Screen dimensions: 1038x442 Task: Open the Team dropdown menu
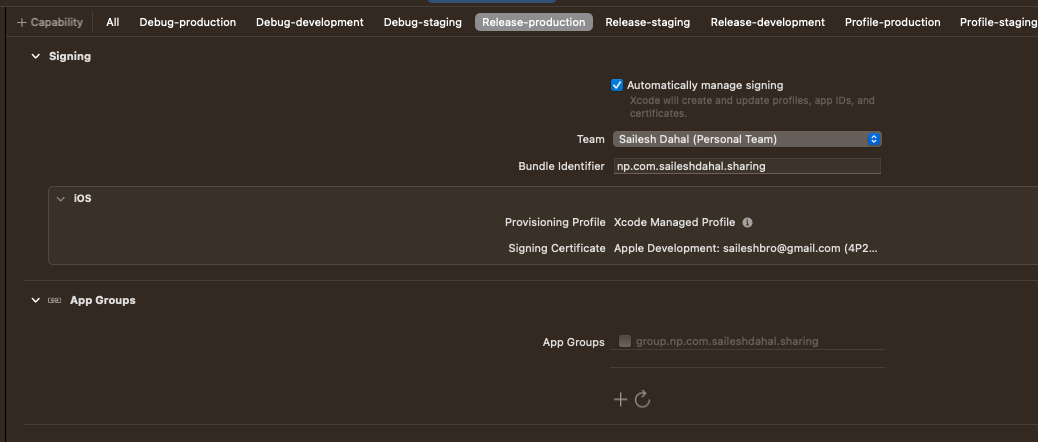tap(747, 139)
